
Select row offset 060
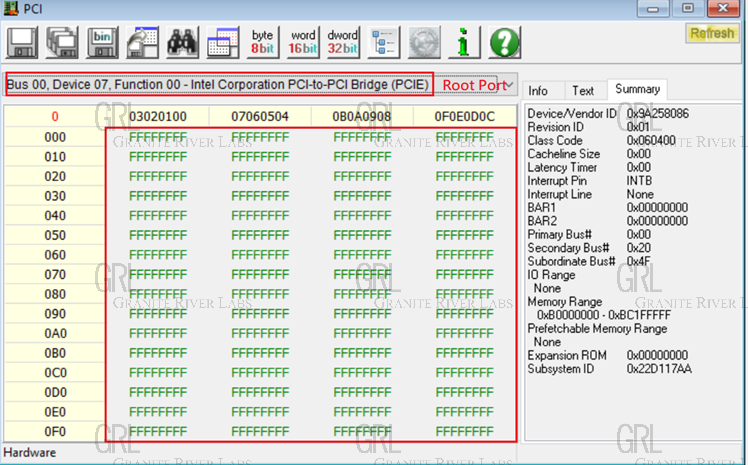coord(55,255)
